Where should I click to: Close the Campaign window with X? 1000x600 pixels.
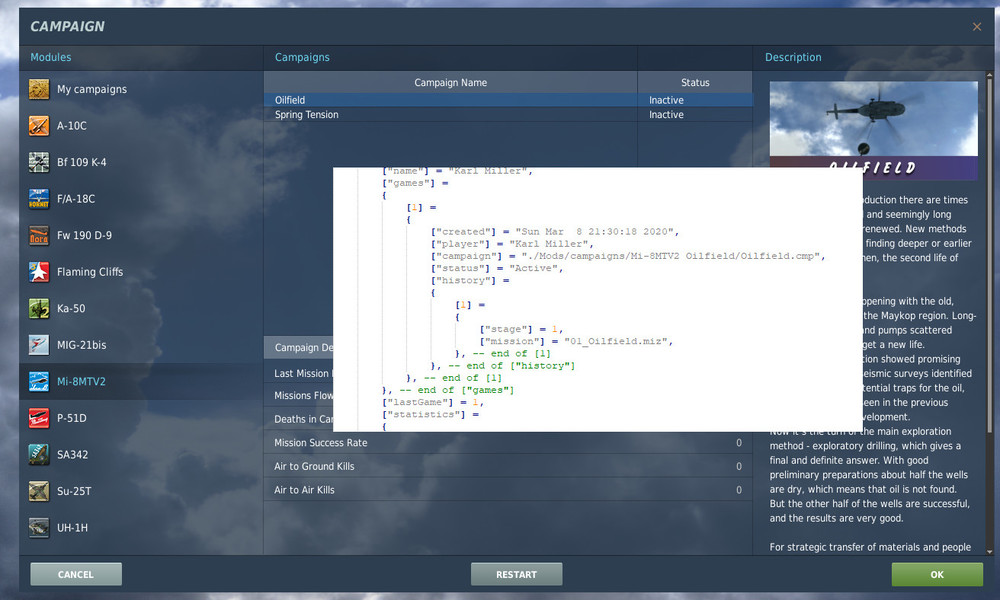(x=976, y=27)
